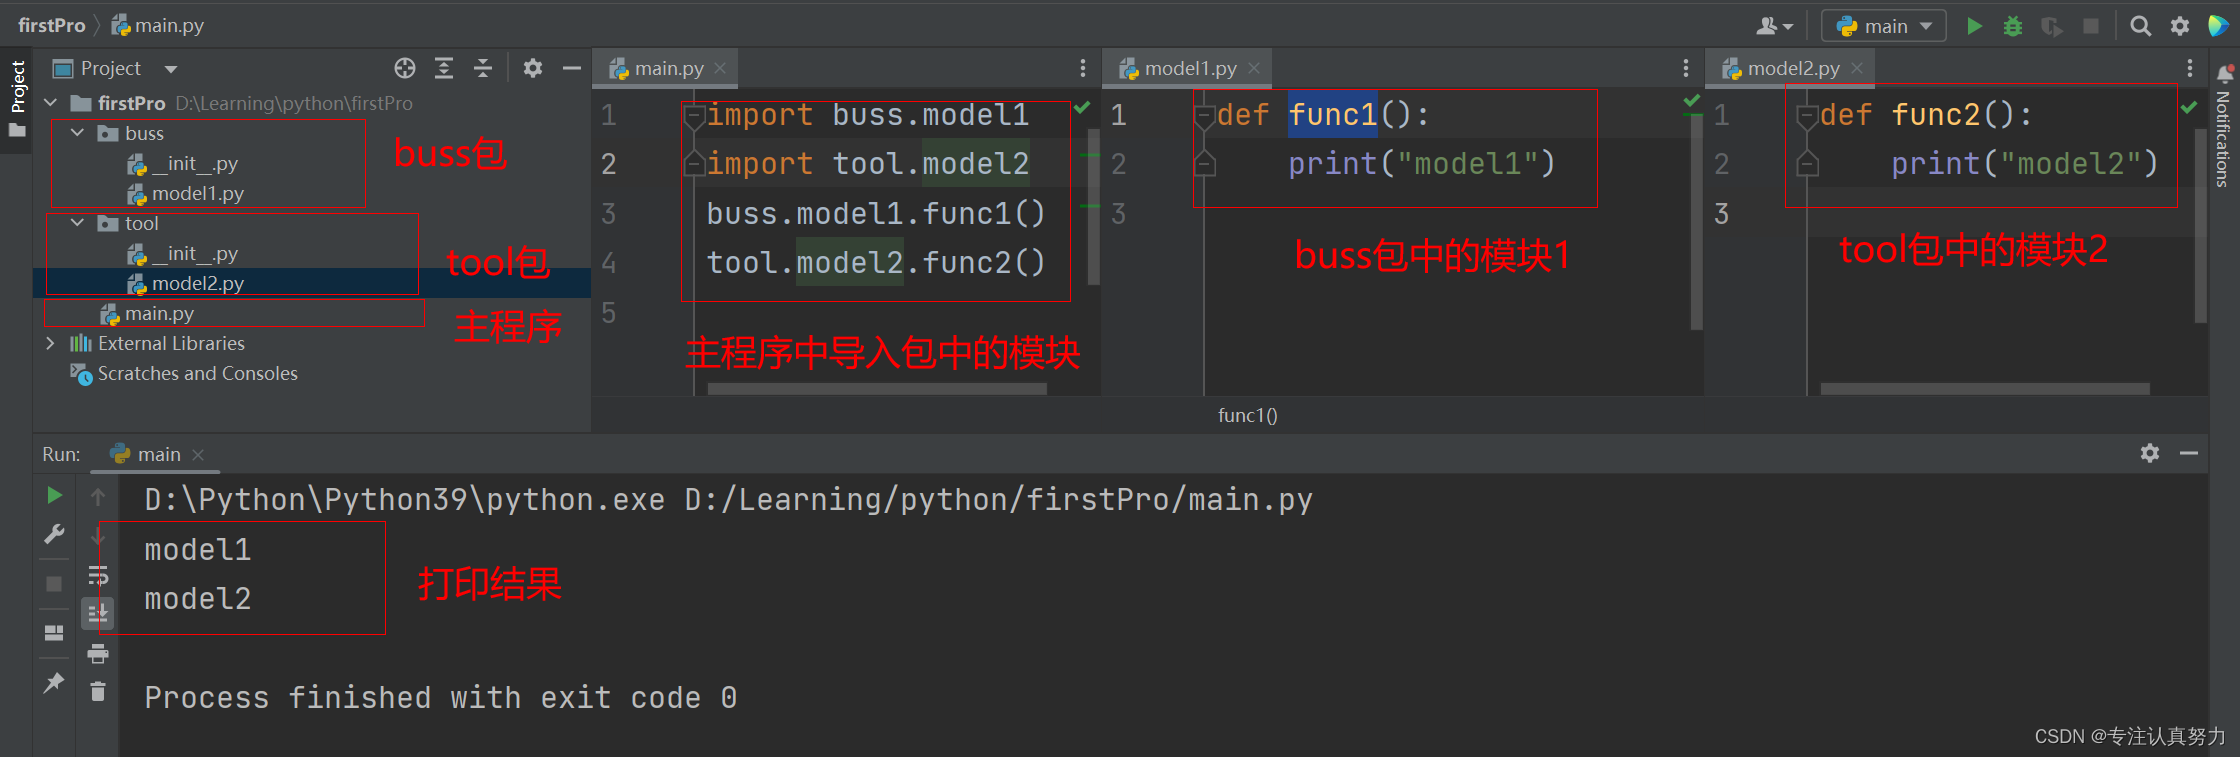Collapse all in the Project panel
Screen dimensions: 2240x757
483,68
